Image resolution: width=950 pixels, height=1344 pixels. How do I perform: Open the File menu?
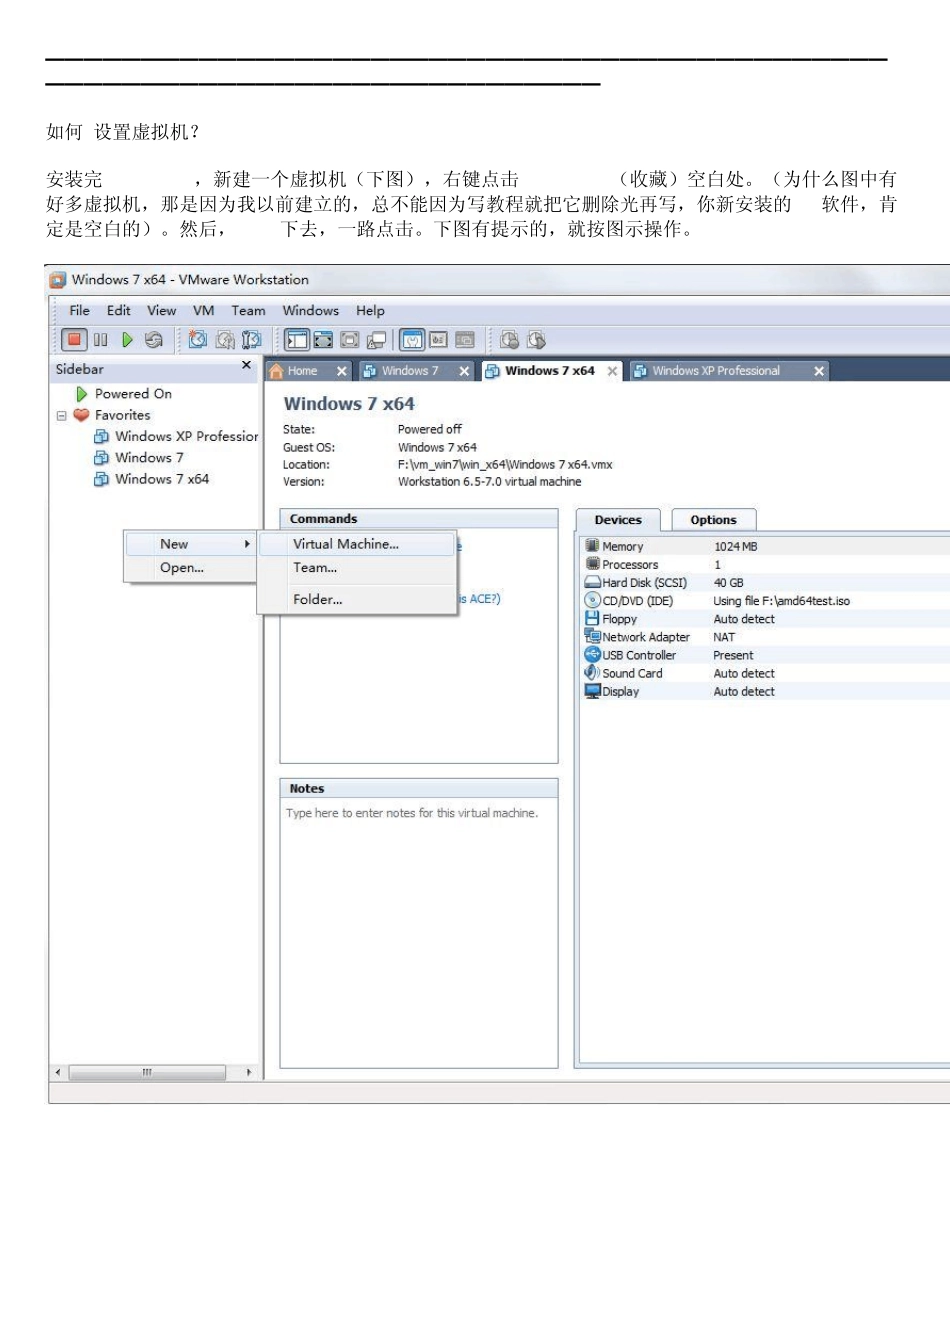click(79, 311)
